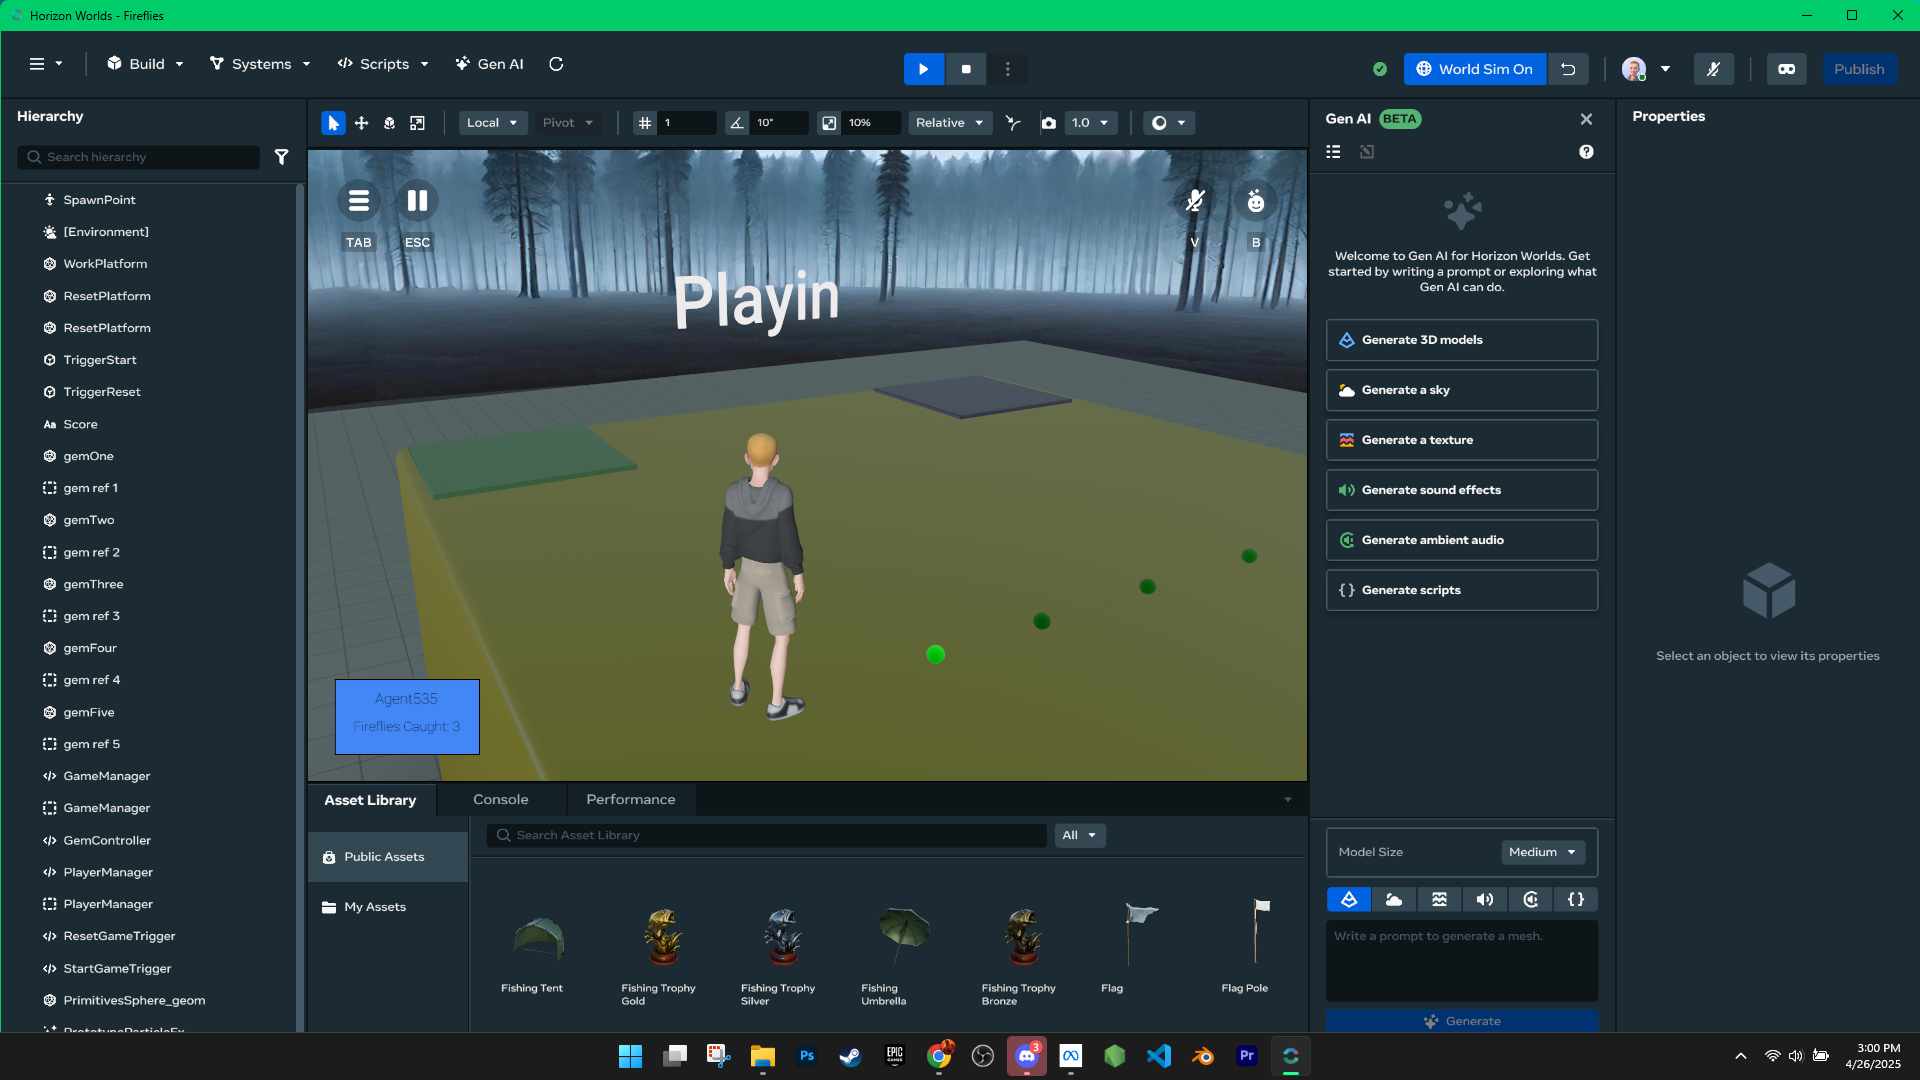Click the VR headset preview icon
The height and width of the screenshot is (1080, 1920).
click(x=1786, y=69)
